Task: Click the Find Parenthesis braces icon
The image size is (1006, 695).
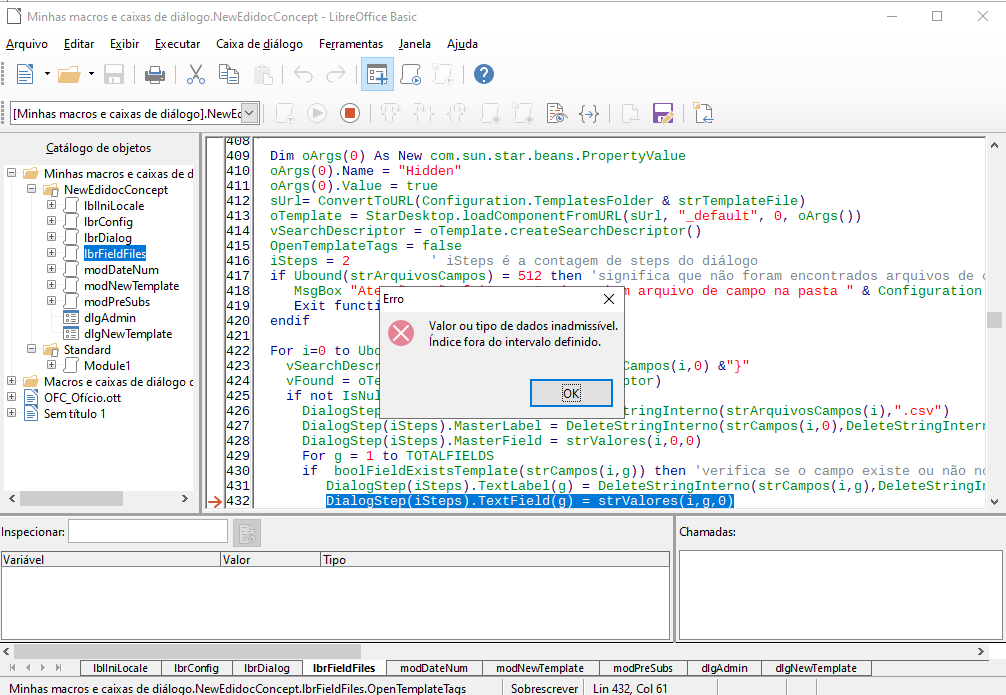Action: point(589,114)
